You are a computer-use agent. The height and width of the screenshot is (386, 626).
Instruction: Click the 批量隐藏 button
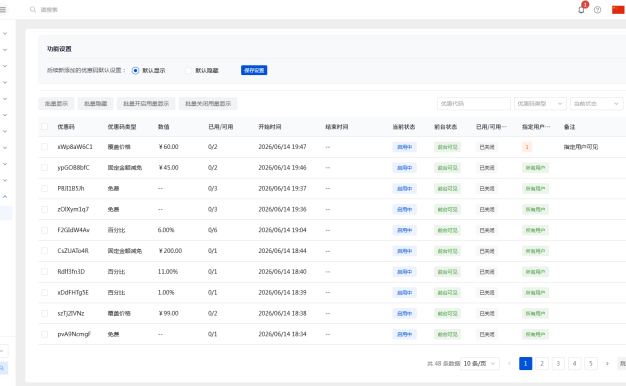click(95, 103)
